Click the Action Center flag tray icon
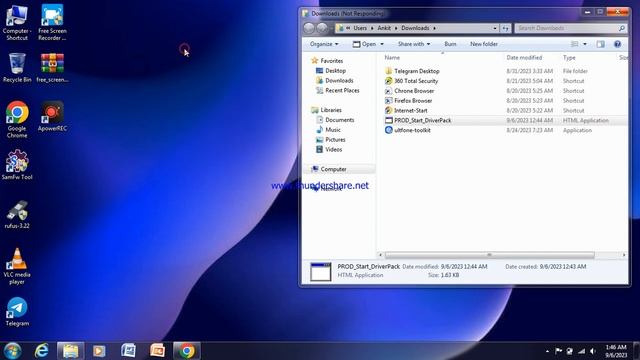 [558, 351]
